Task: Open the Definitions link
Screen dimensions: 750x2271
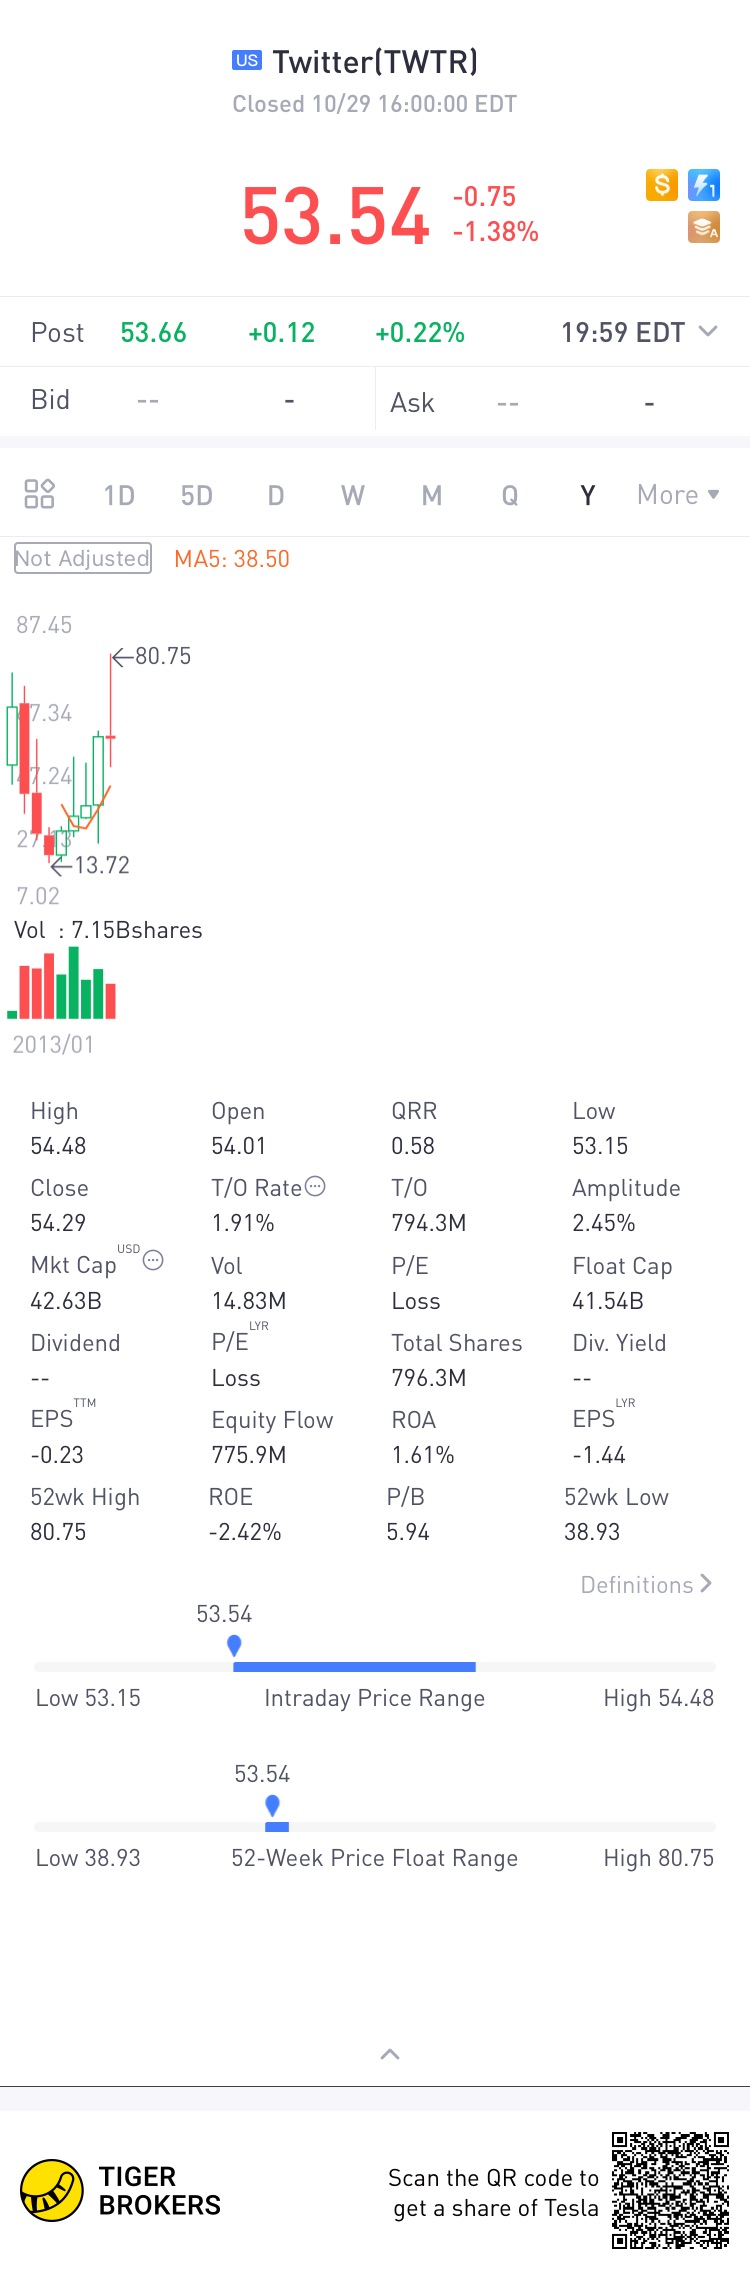Action: click(646, 1585)
